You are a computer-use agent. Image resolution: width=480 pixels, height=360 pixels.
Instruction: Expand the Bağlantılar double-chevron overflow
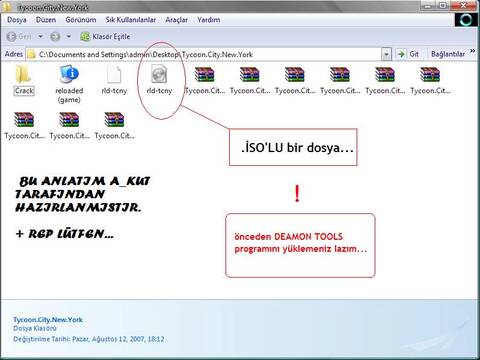472,51
